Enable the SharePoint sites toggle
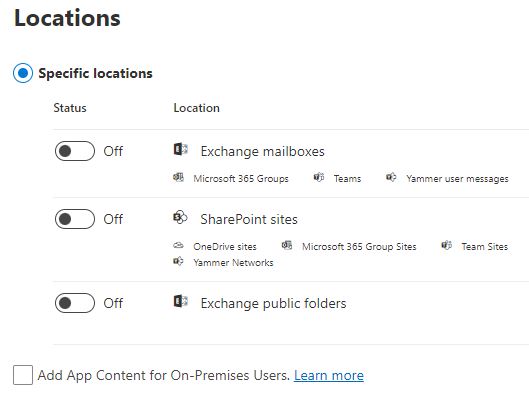The width and height of the screenshot is (529, 399). [x=75, y=219]
